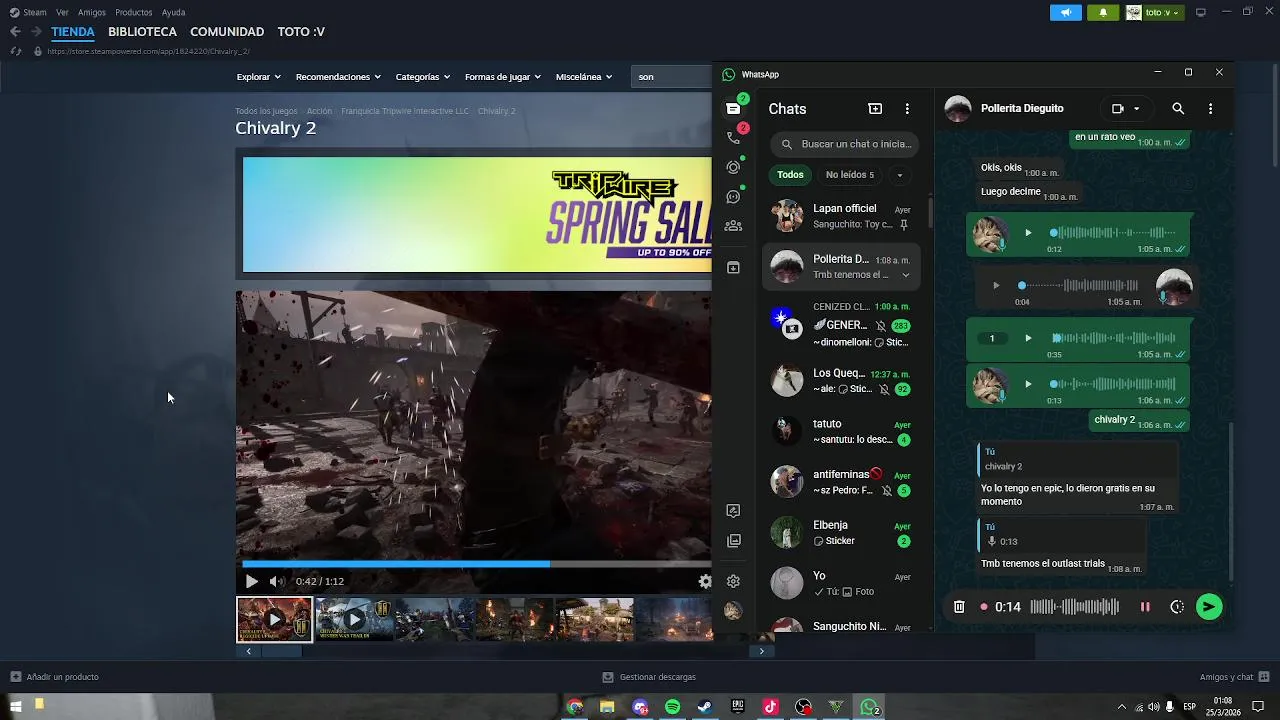Follow the Todos los juegos breadcrumb
This screenshot has height=720, width=1280.
pyautogui.click(x=266, y=111)
